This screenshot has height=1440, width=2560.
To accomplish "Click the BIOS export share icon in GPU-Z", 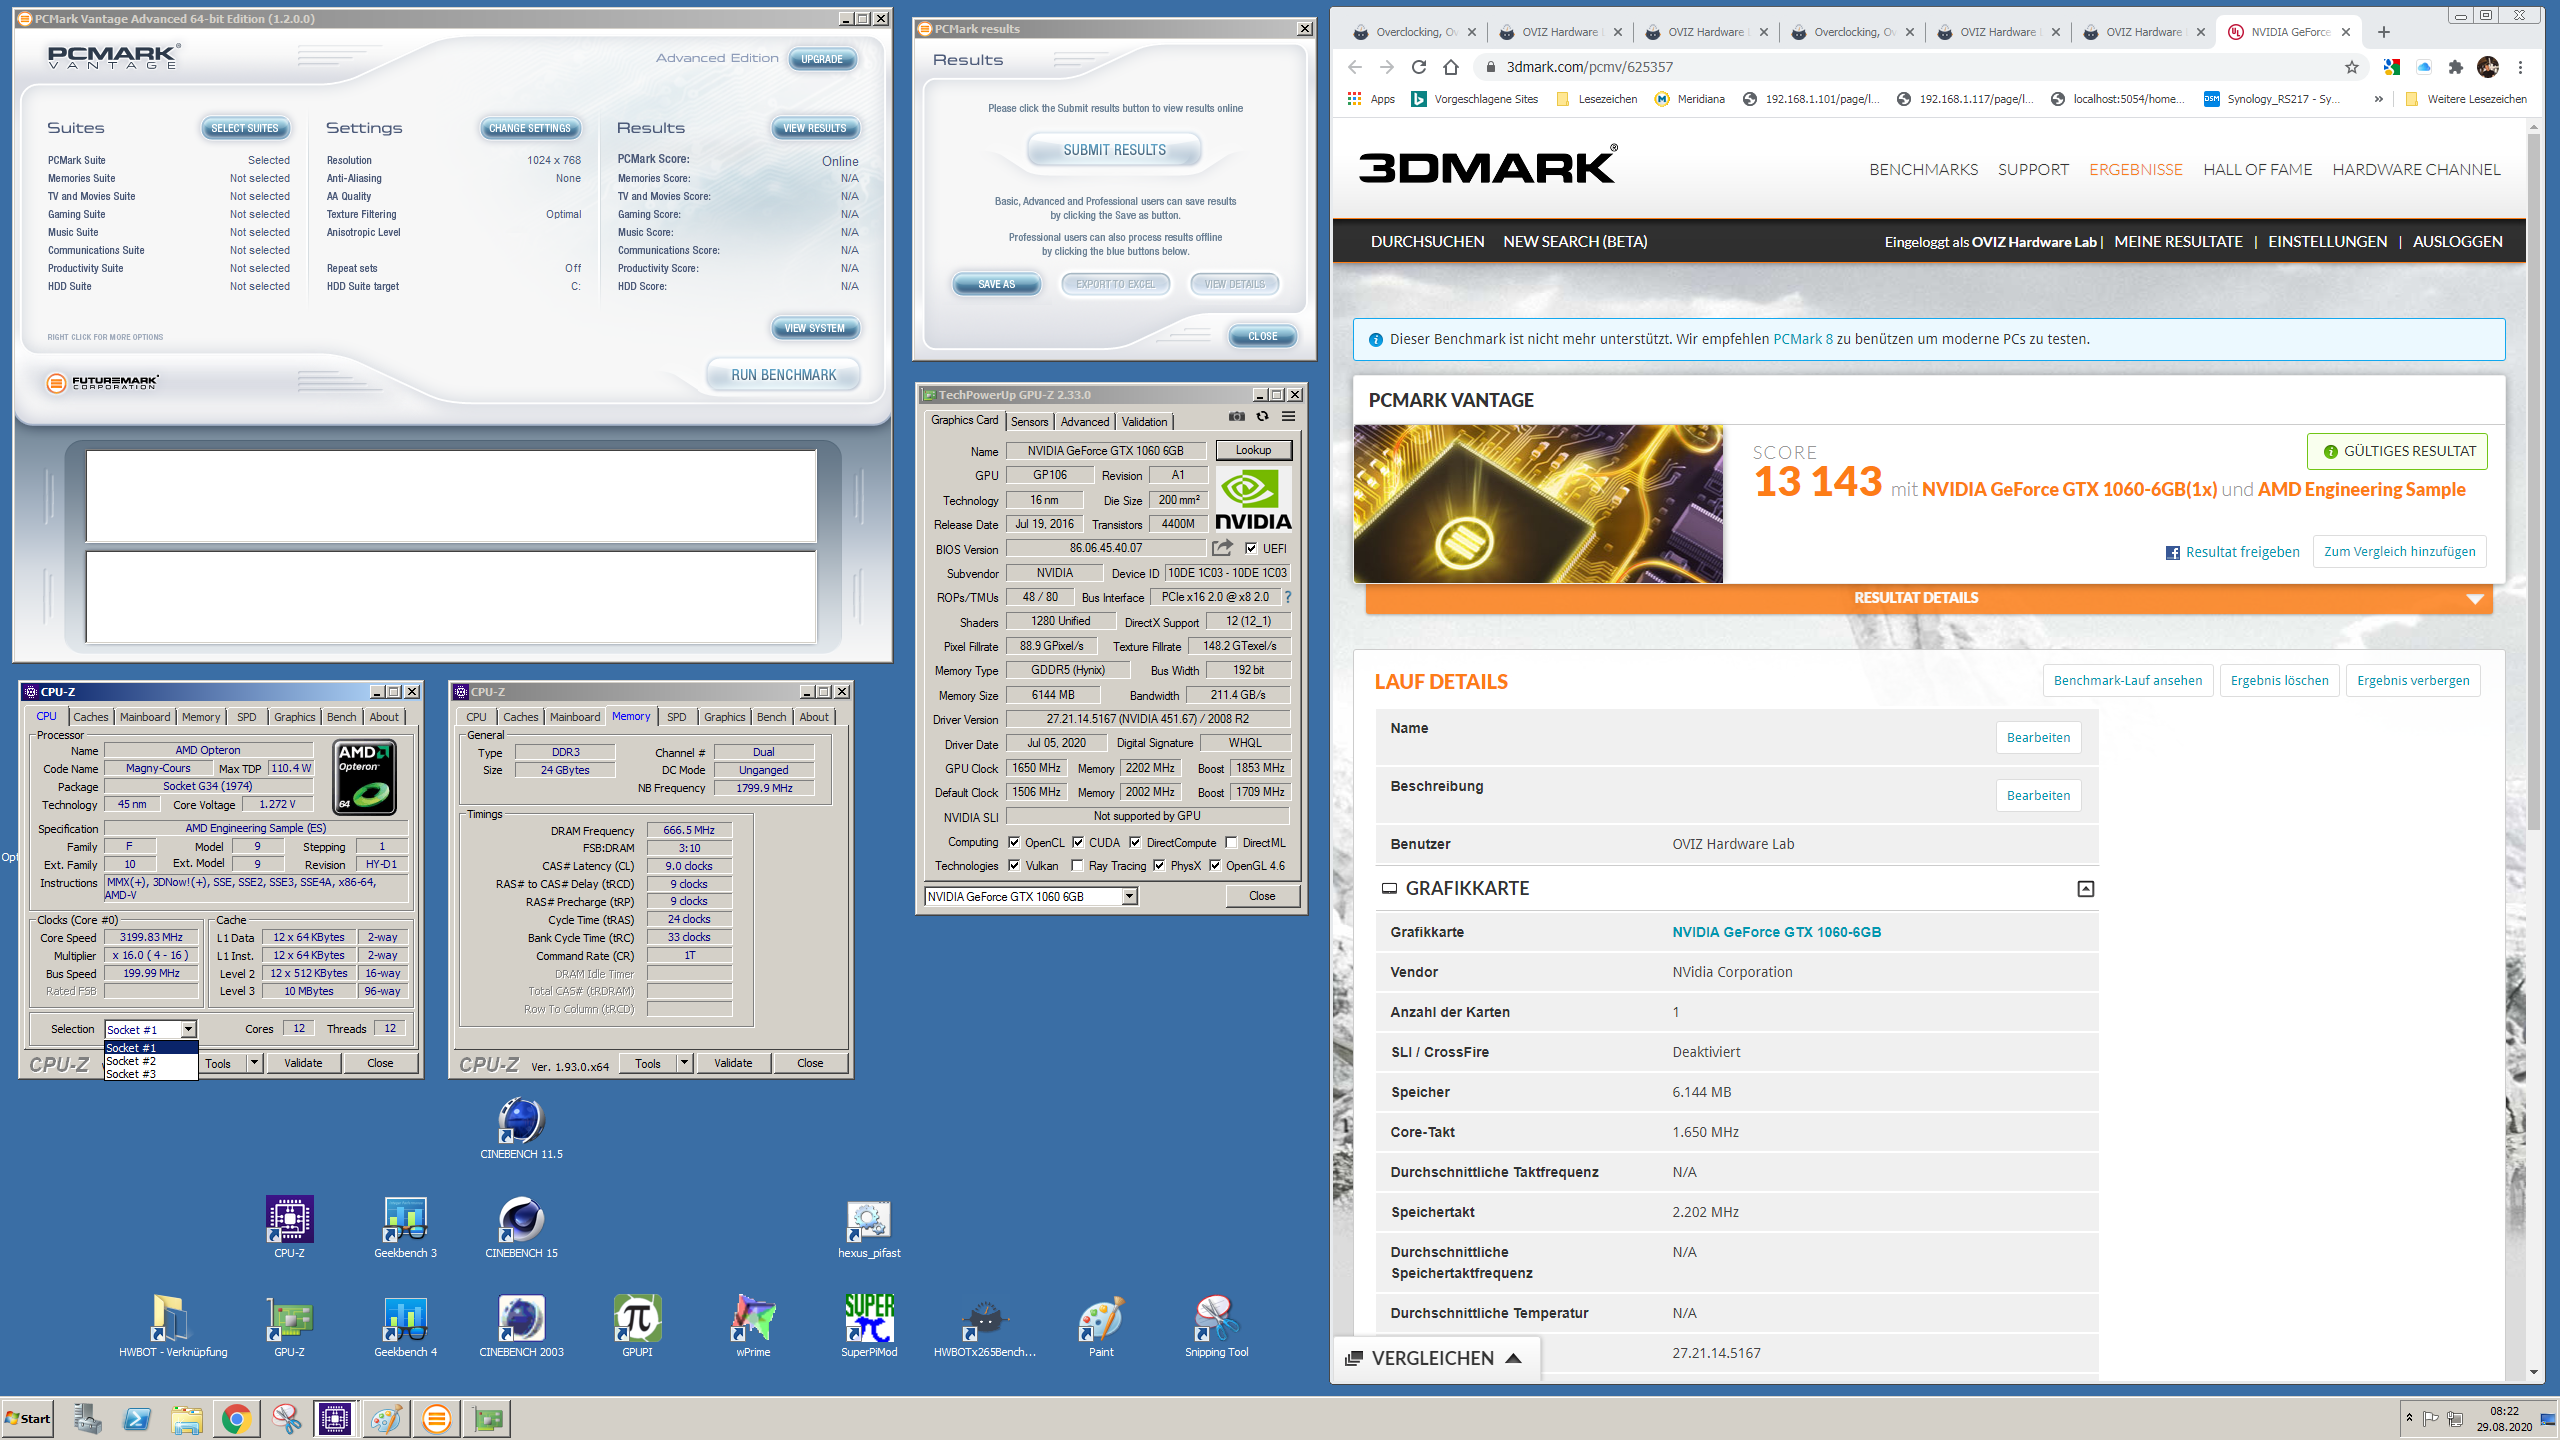I will click(x=1222, y=548).
